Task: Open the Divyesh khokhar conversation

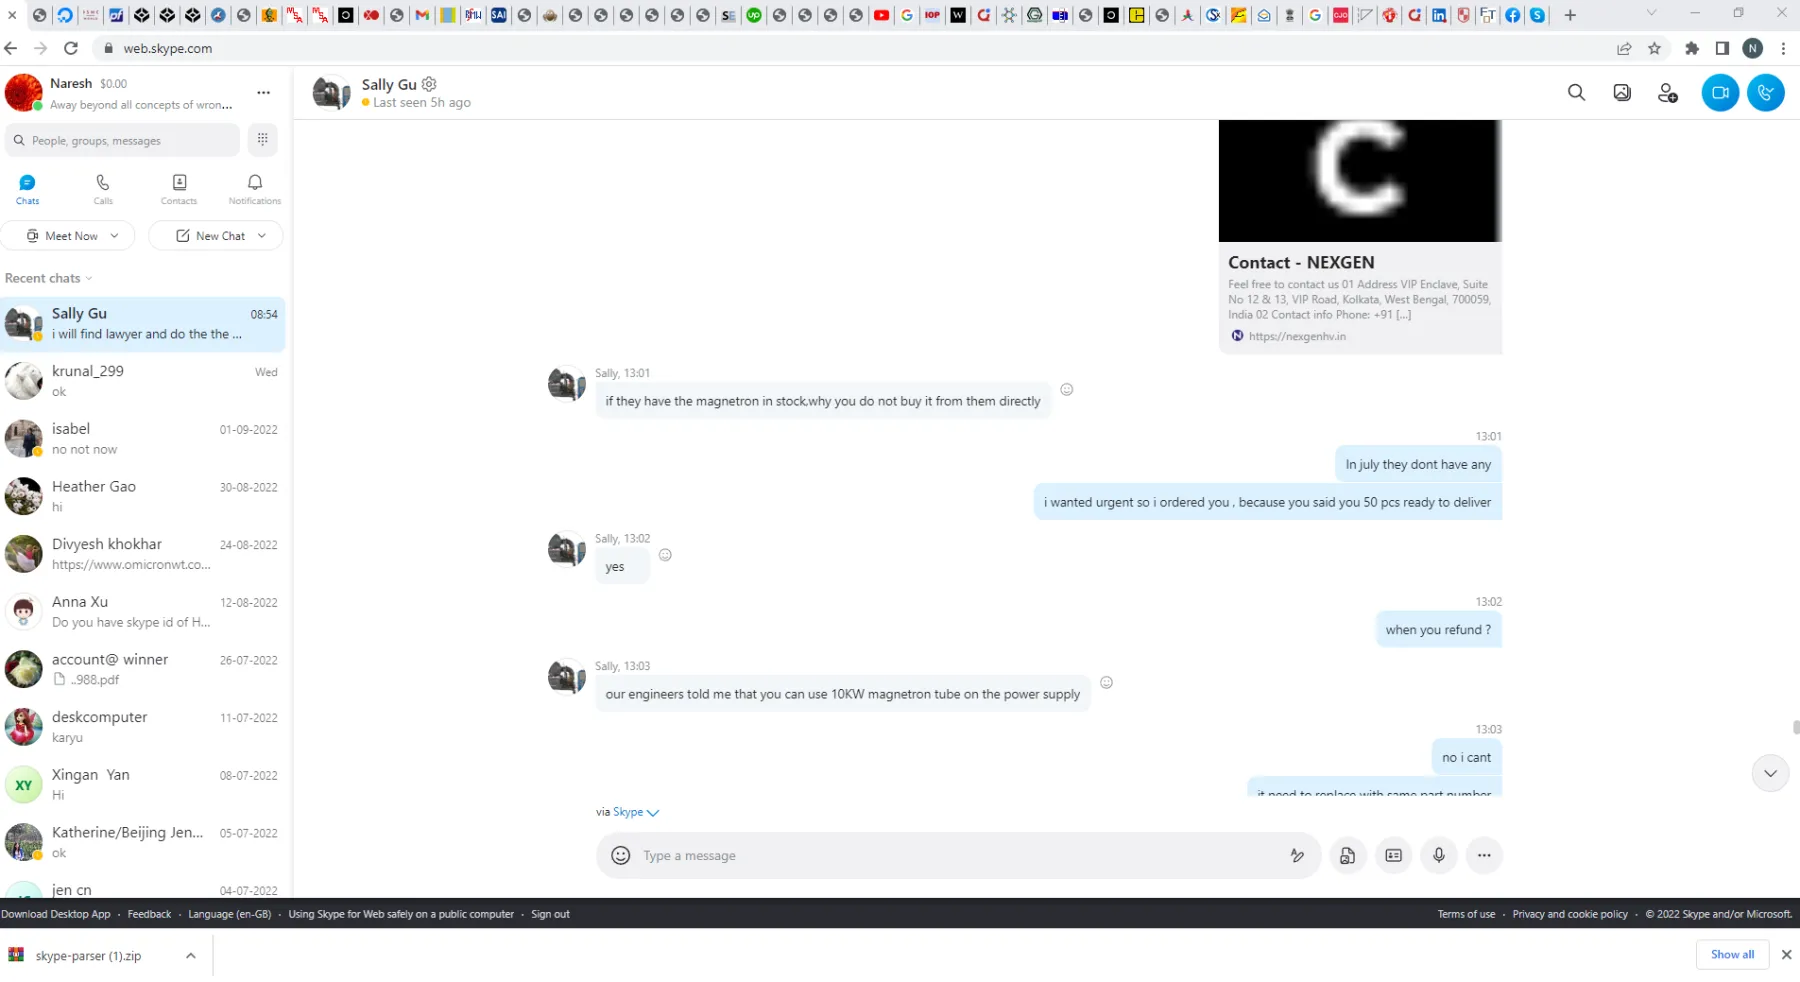Action: [143, 554]
